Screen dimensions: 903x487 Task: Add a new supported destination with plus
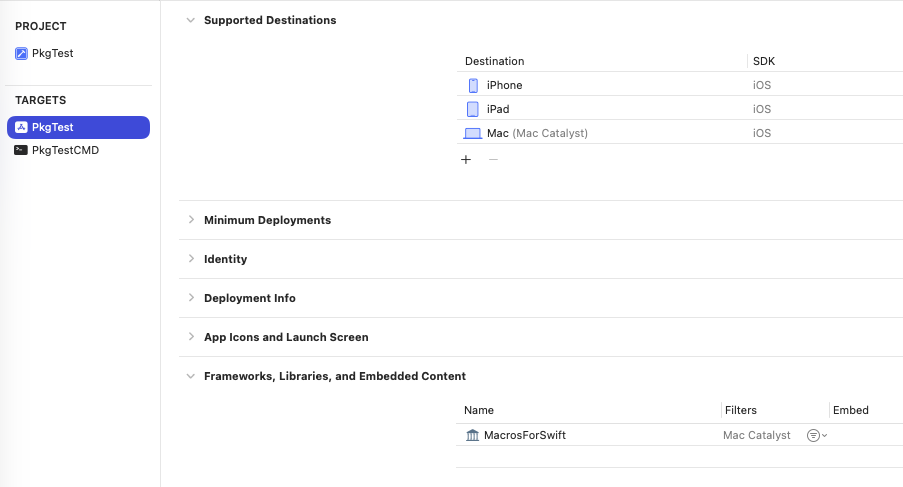click(466, 160)
